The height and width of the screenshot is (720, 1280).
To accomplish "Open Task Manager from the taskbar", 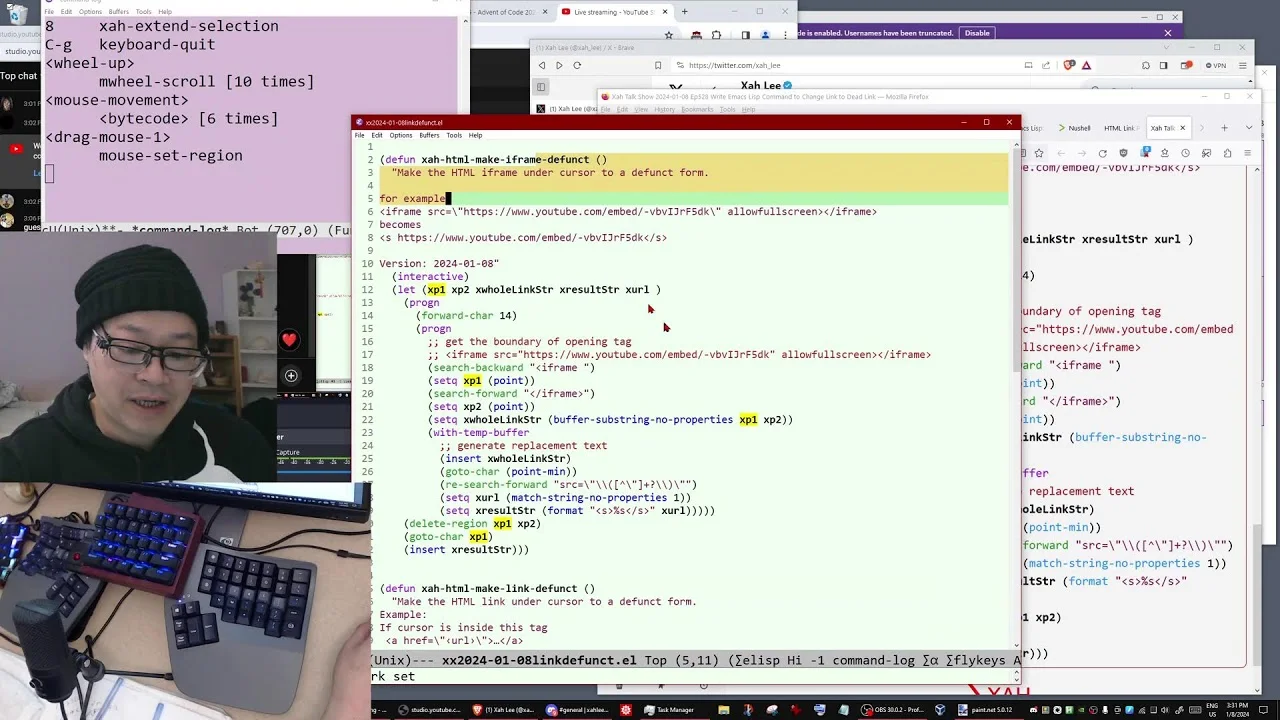I will pos(668,710).
